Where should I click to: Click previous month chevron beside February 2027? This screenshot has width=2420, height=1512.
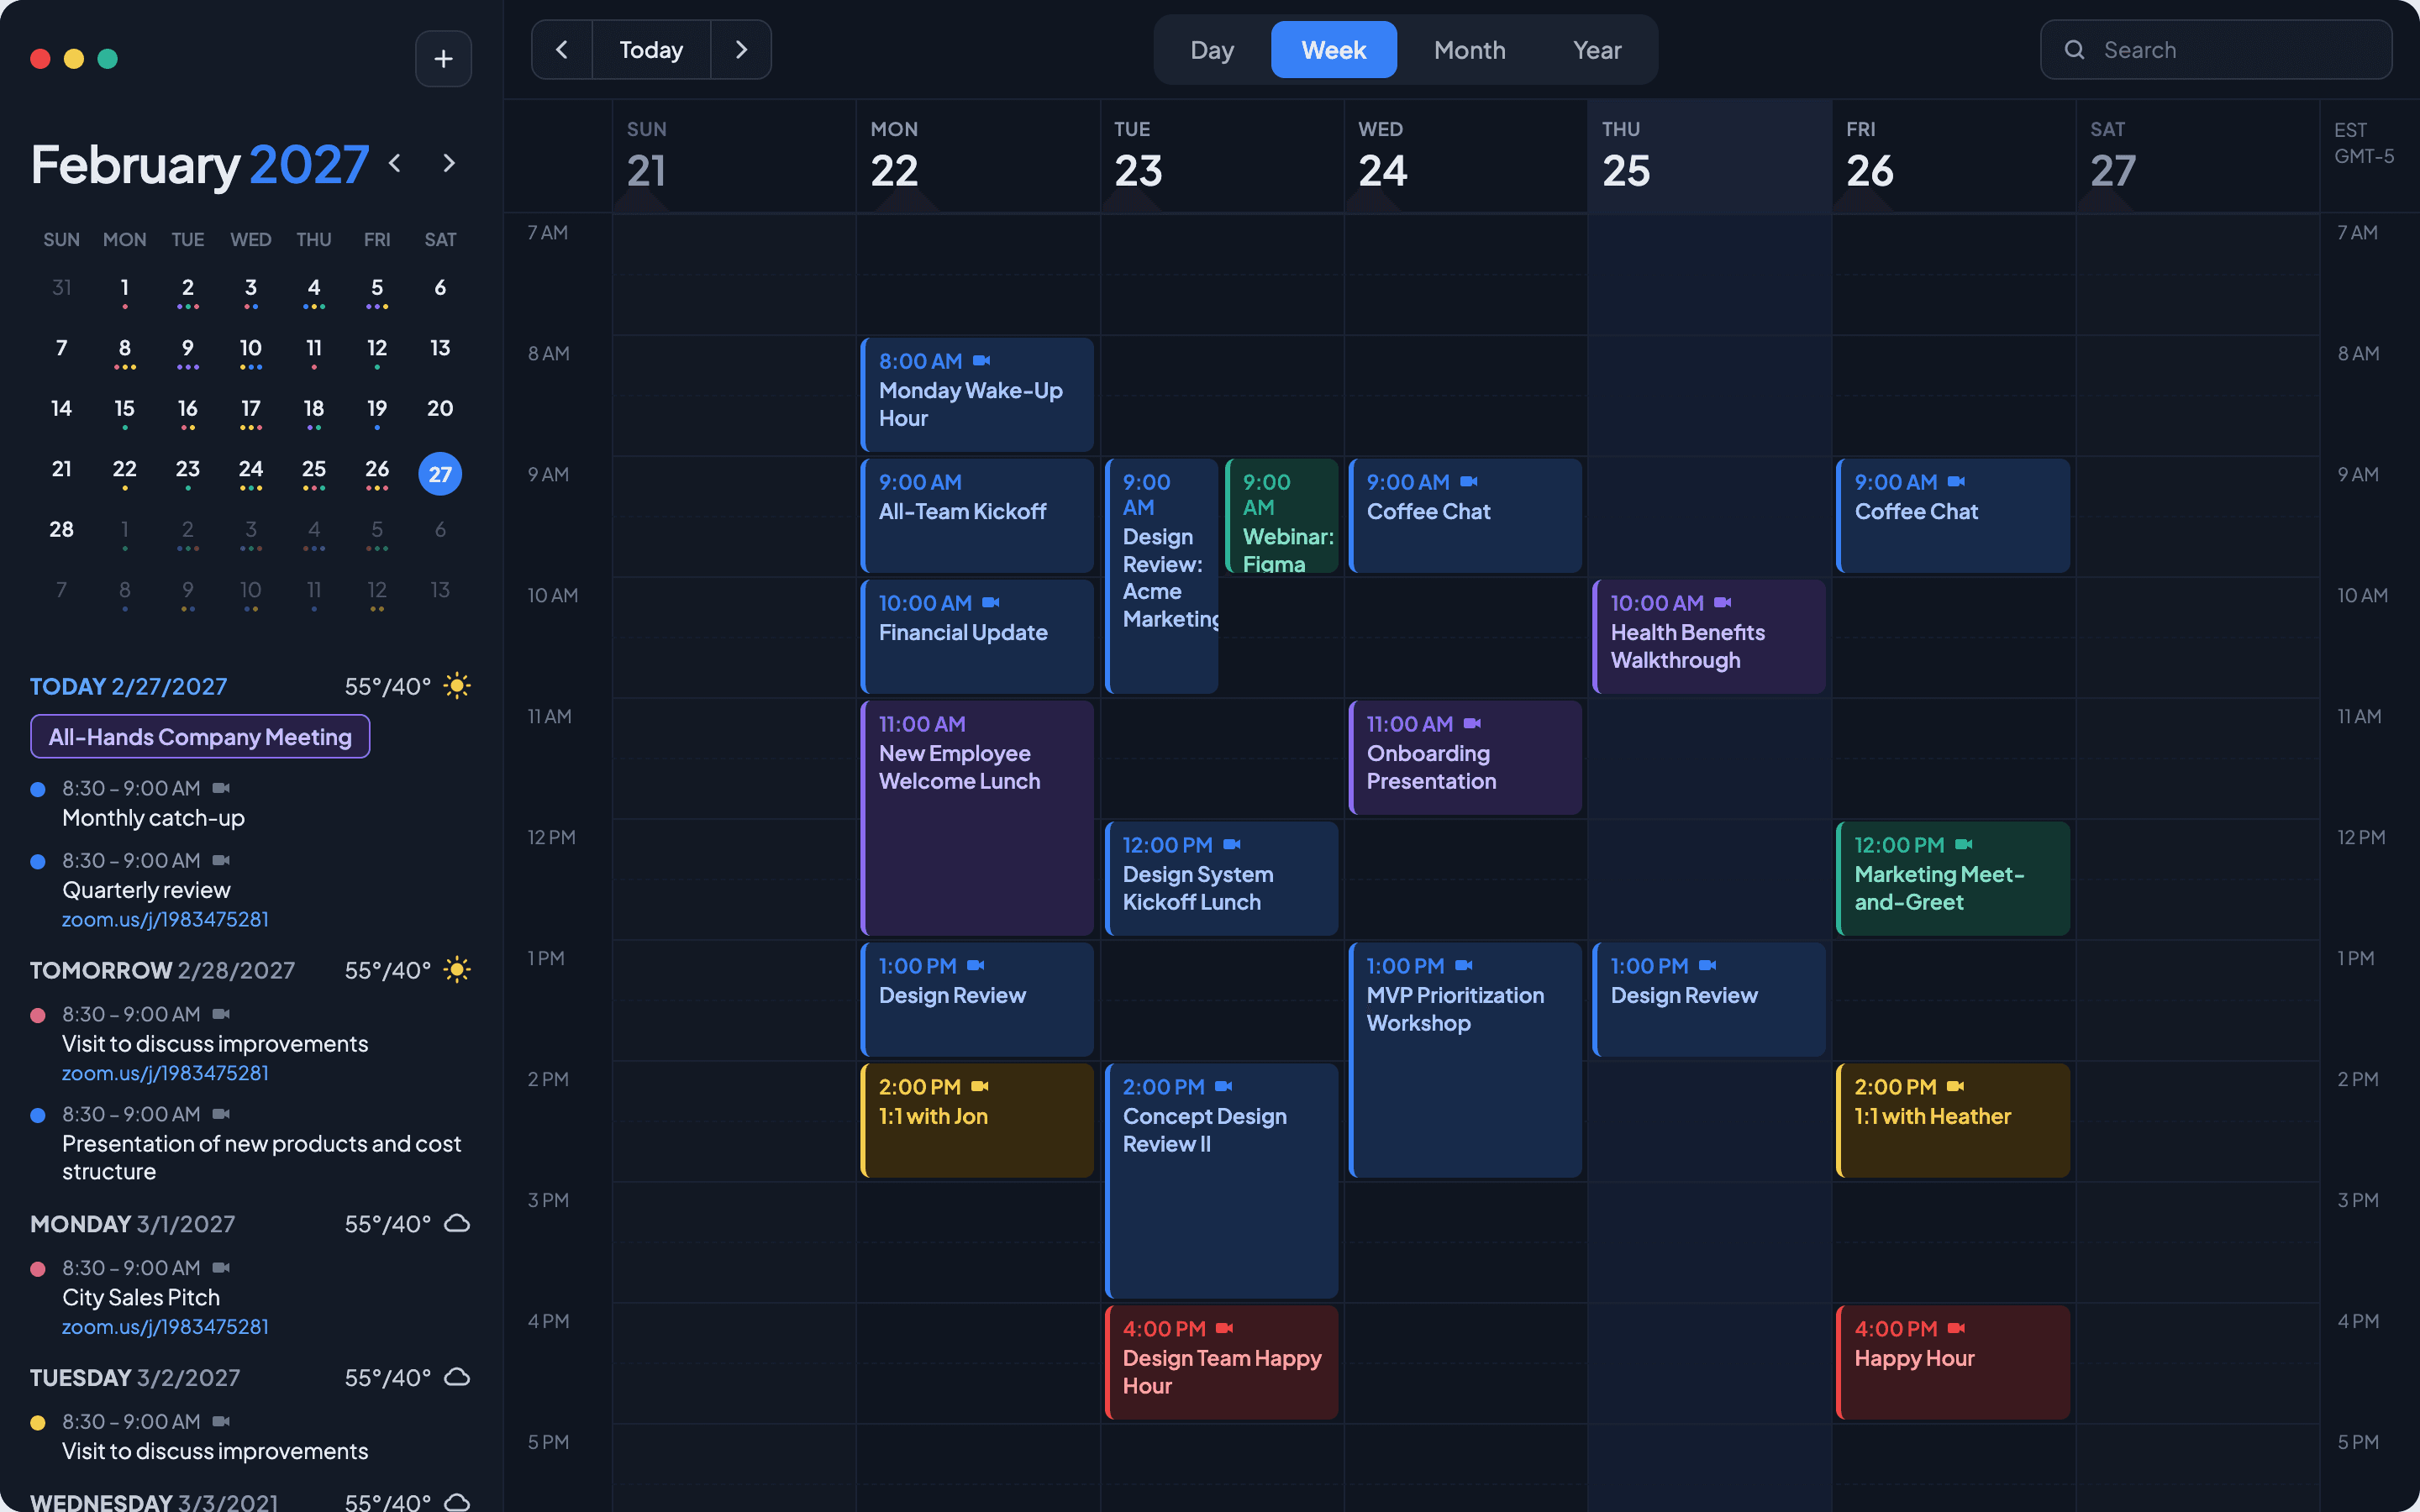point(395,163)
